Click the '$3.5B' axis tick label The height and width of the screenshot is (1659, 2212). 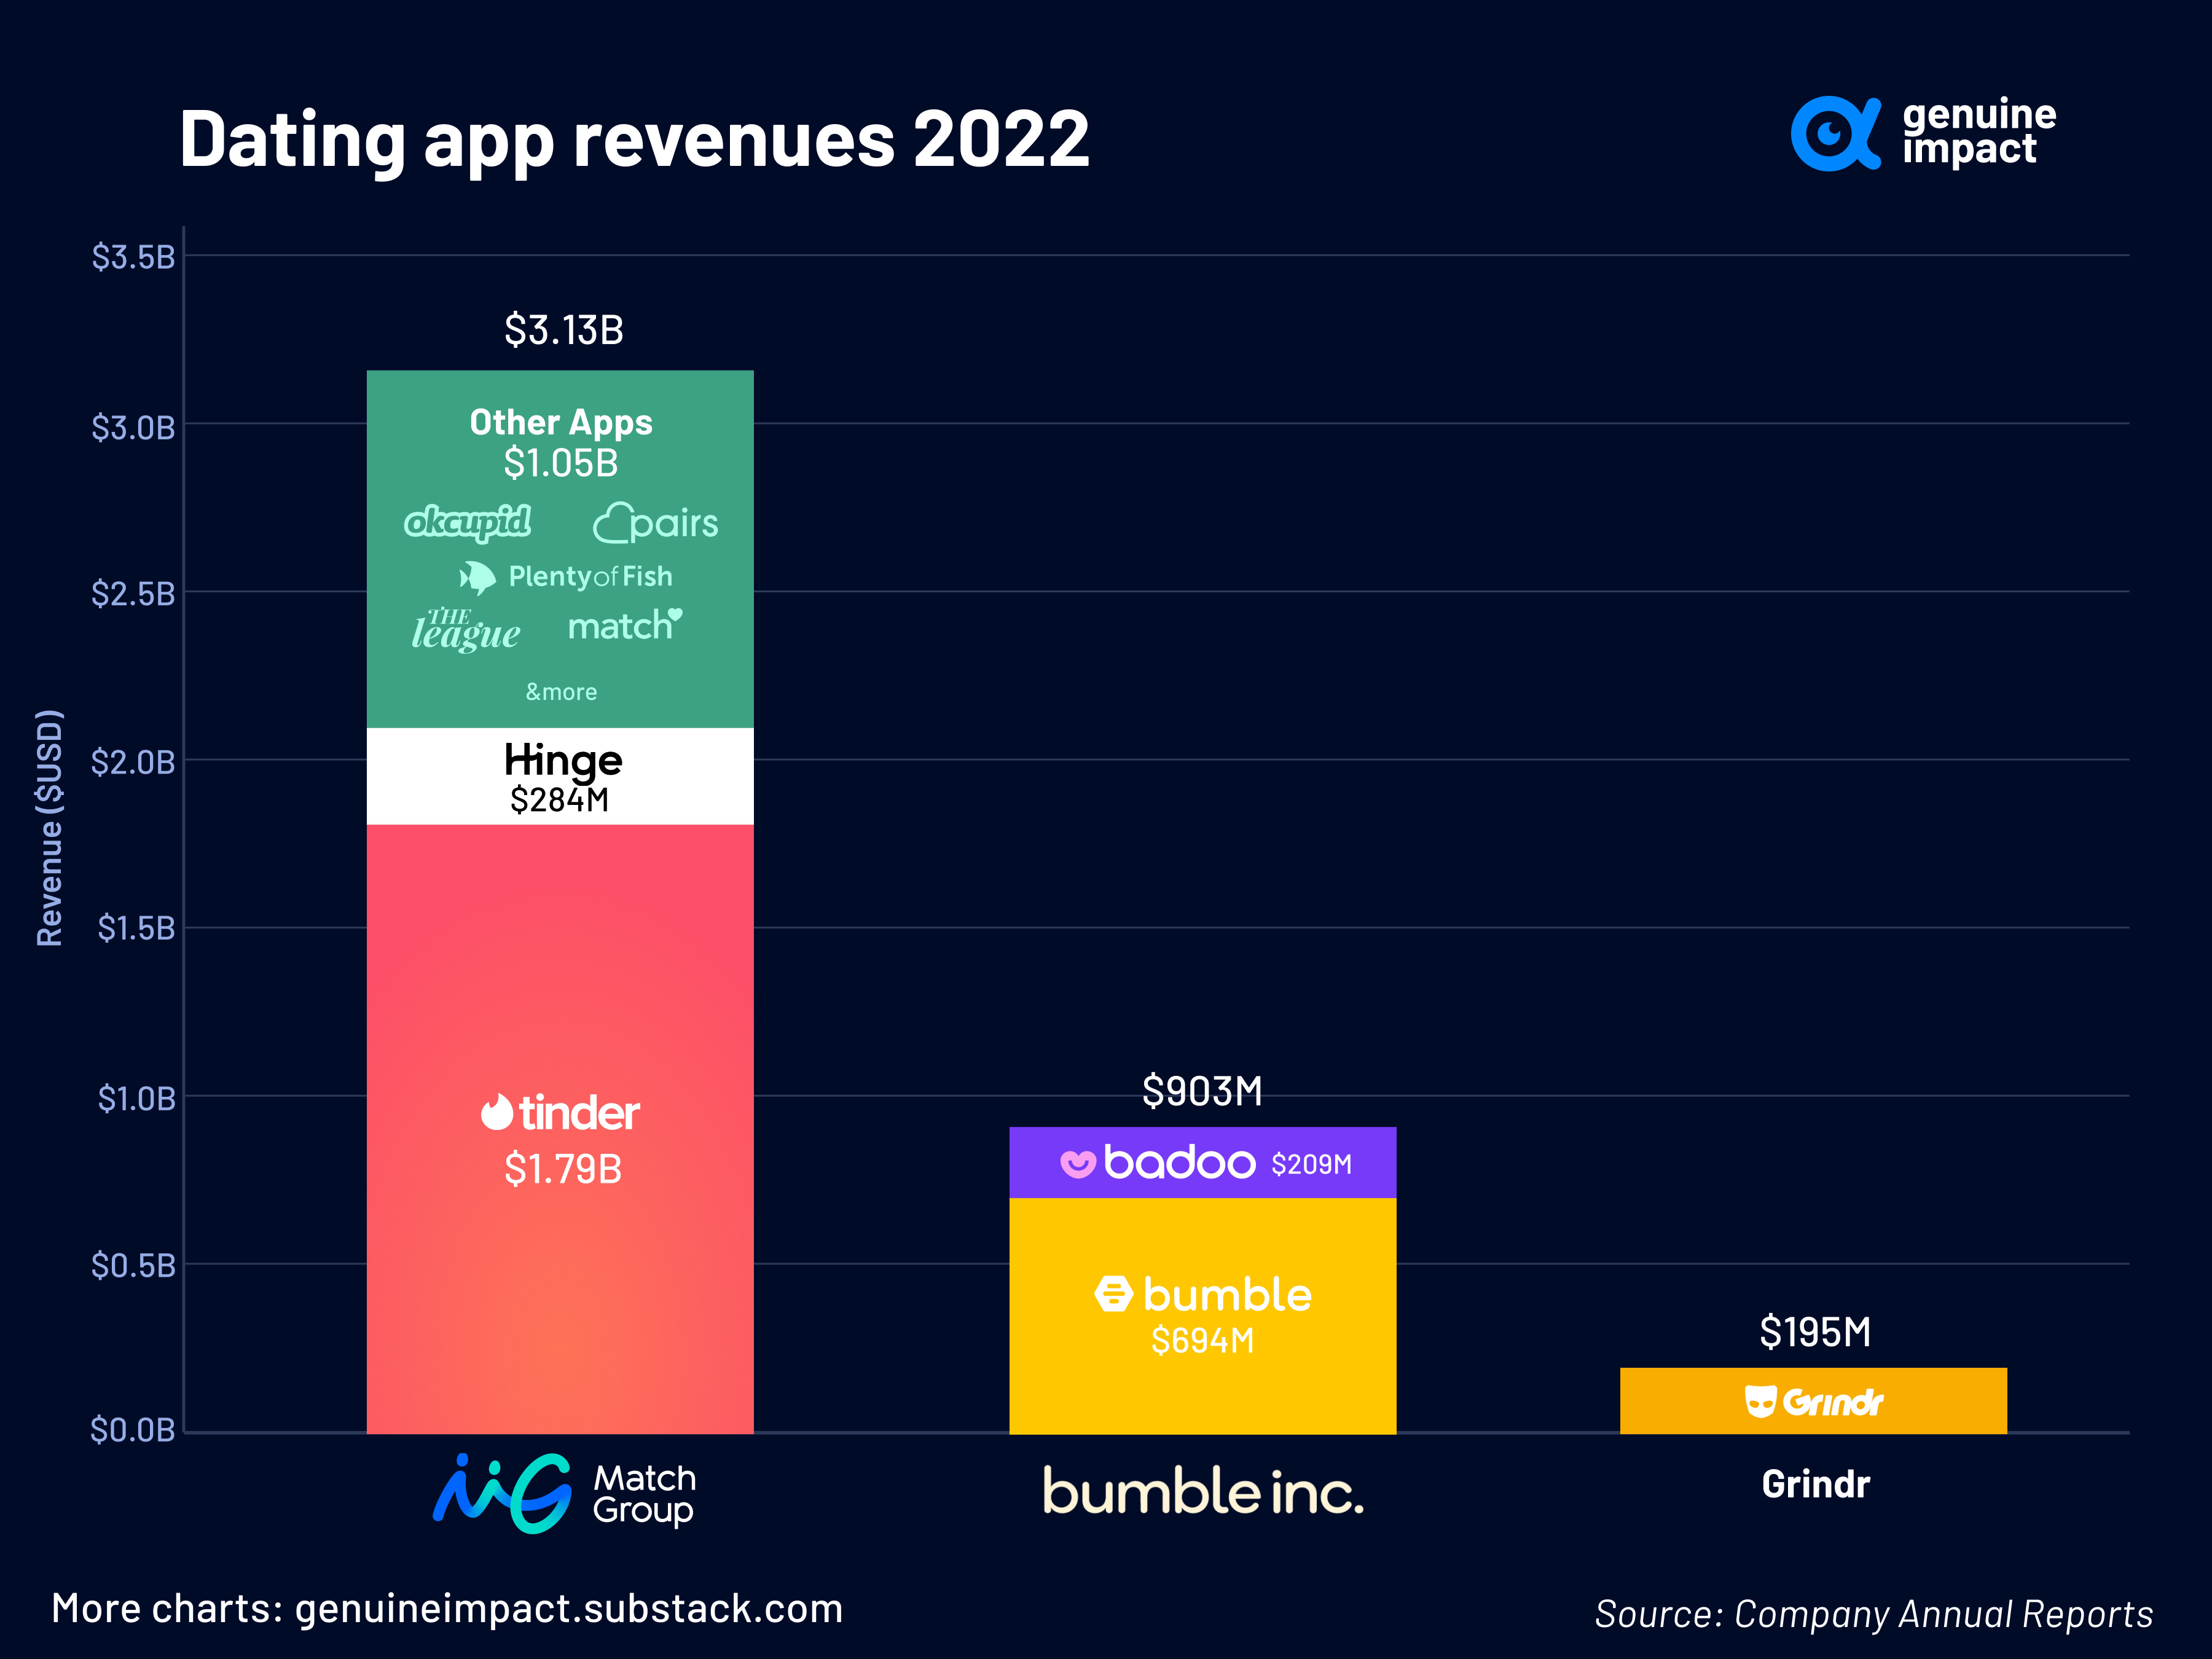133,257
